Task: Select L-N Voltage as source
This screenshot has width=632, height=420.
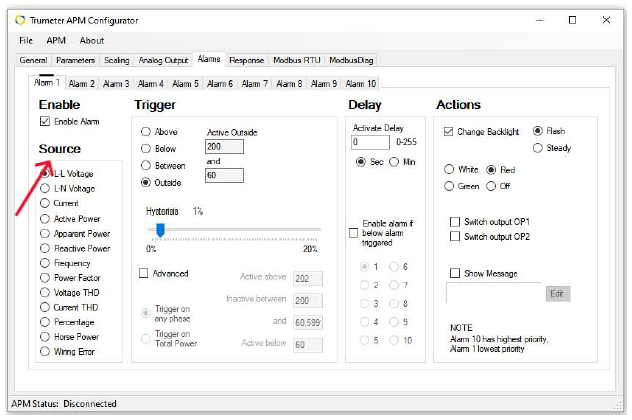Action: click(45, 188)
